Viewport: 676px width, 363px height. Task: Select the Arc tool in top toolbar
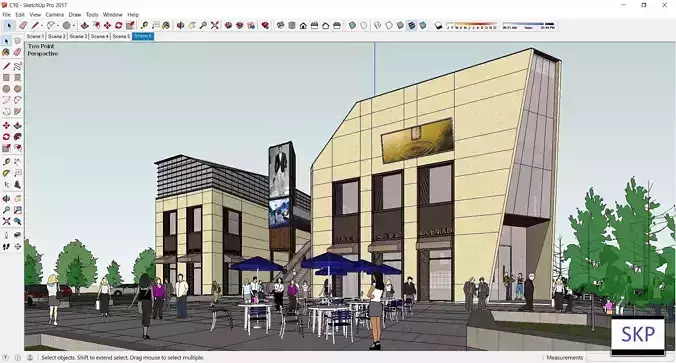[x=51, y=25]
